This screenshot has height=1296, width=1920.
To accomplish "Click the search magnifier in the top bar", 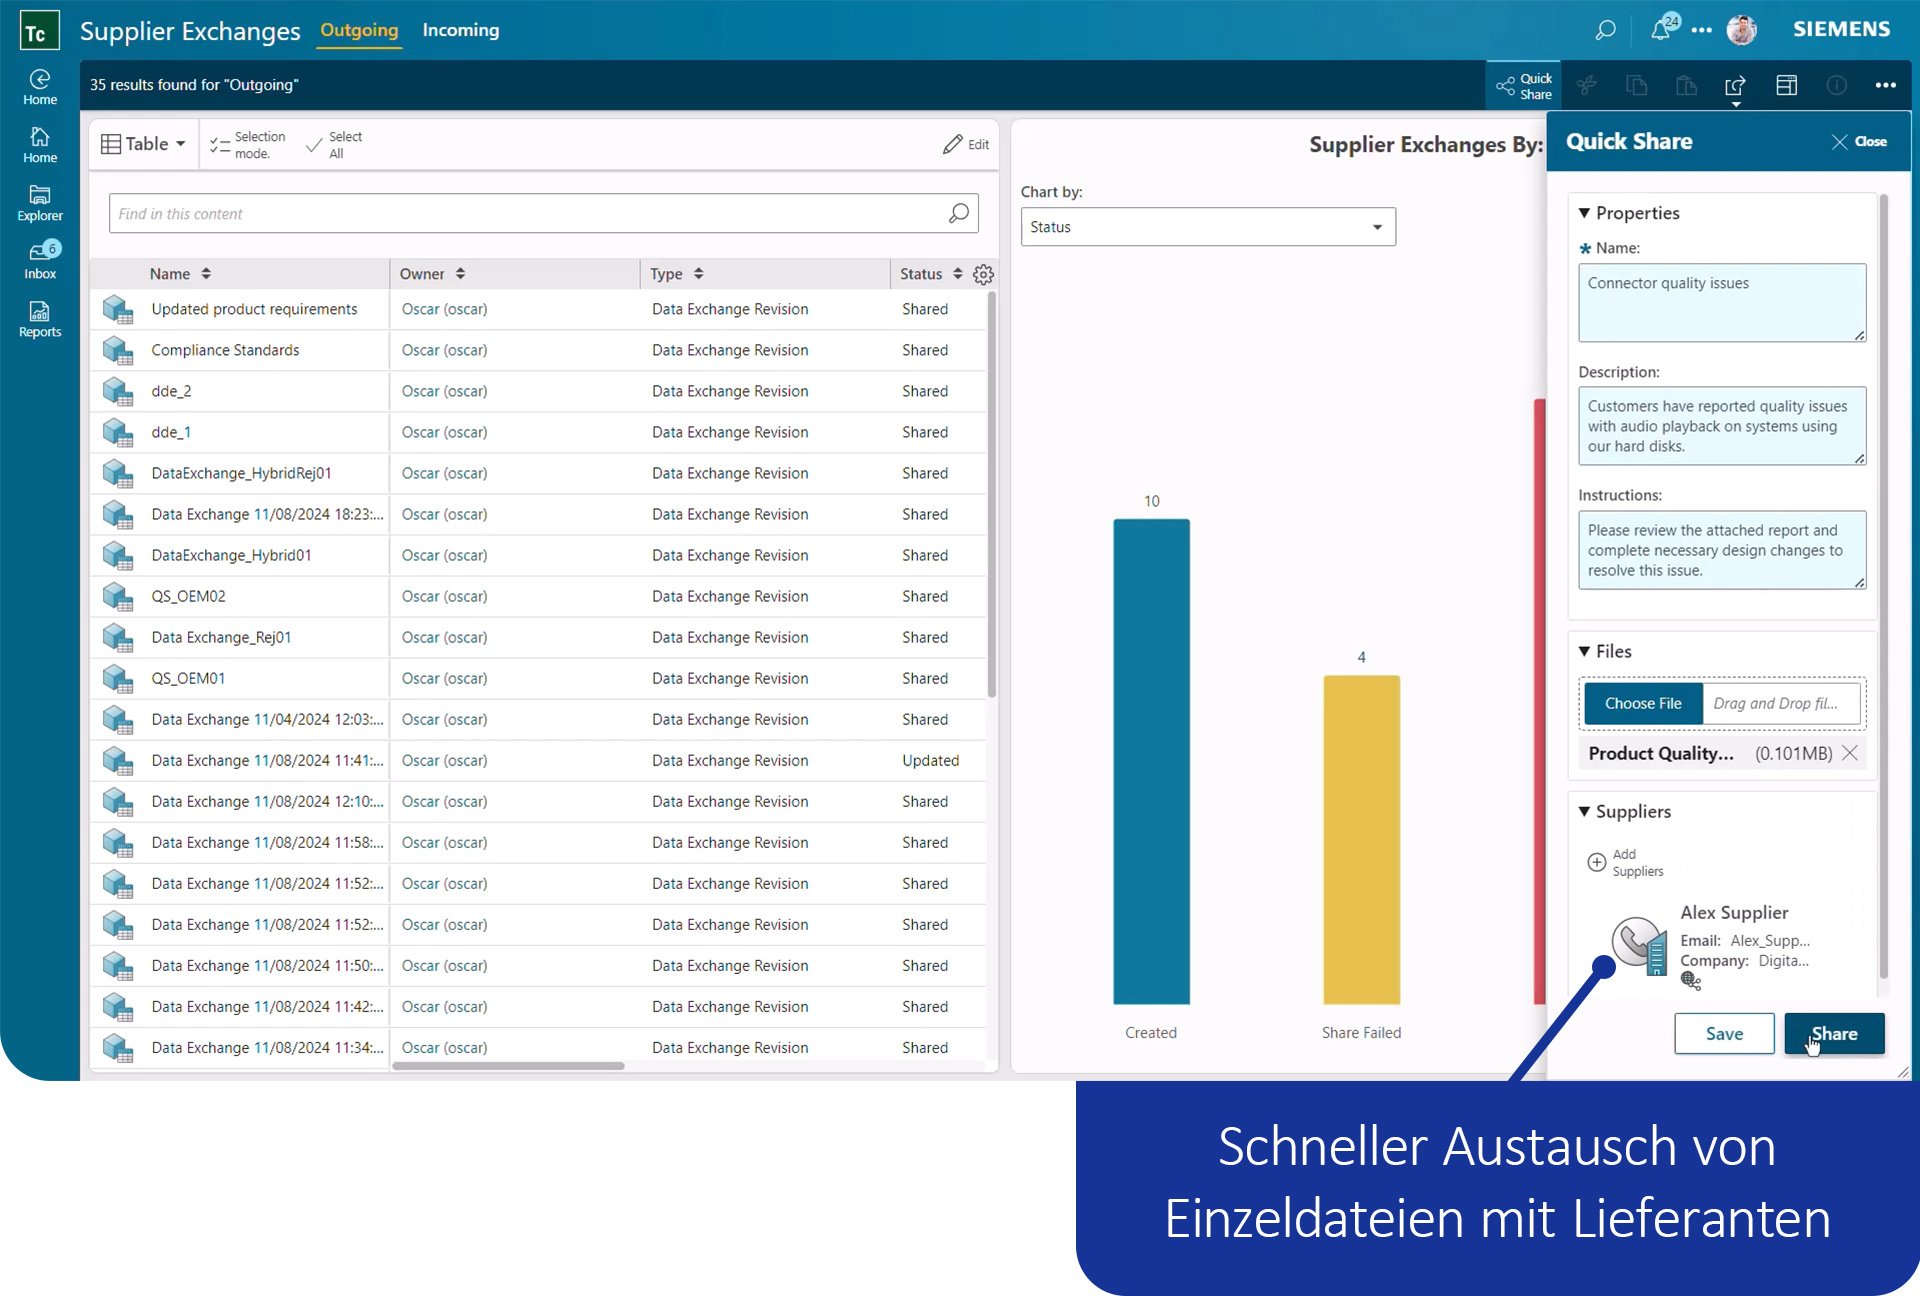I will pyautogui.click(x=1605, y=30).
